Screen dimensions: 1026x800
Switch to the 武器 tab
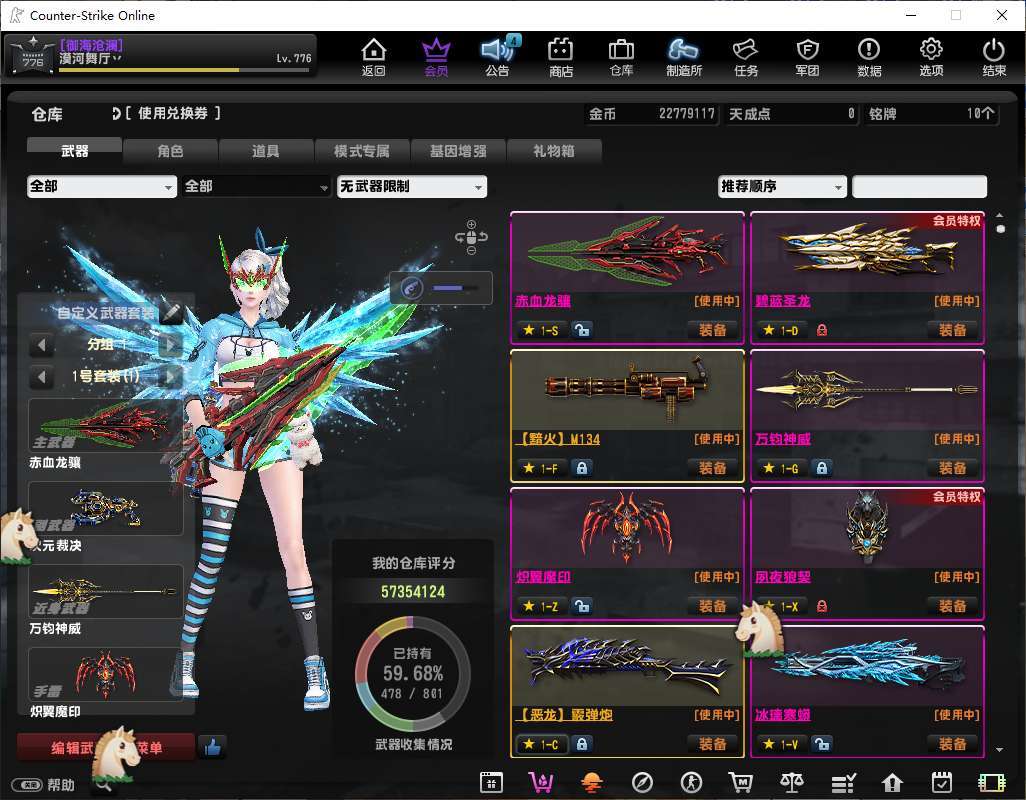click(x=74, y=150)
